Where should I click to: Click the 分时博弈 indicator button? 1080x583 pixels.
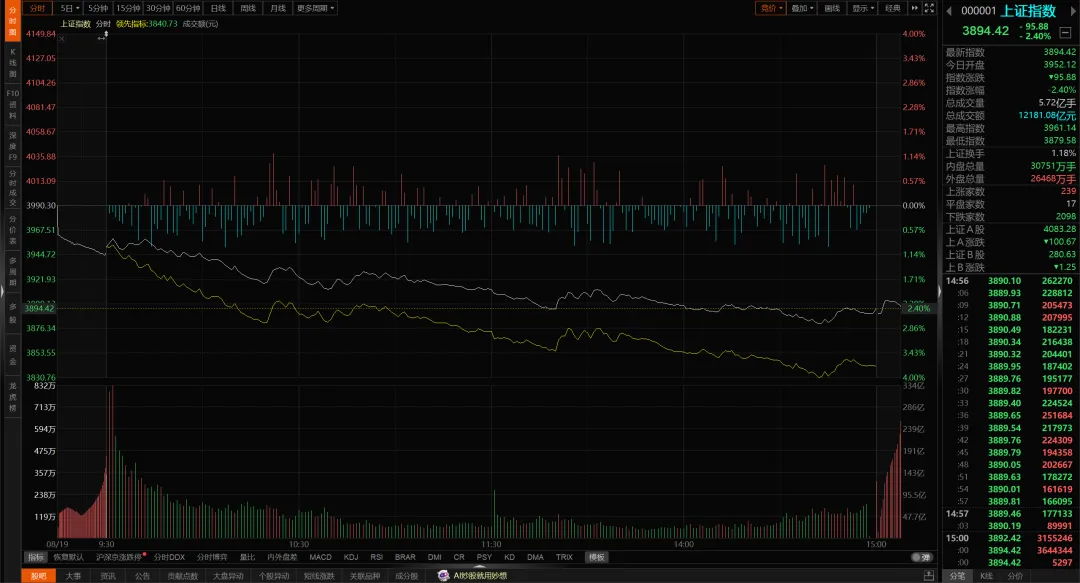click(x=212, y=558)
